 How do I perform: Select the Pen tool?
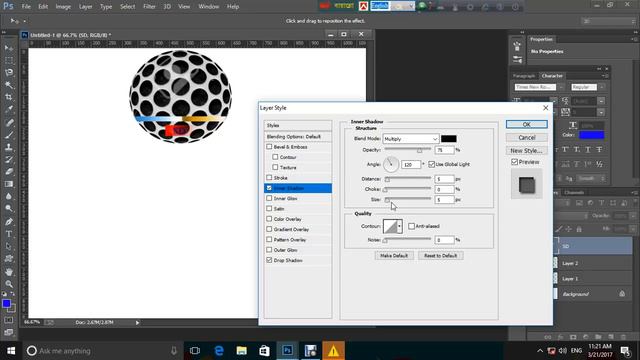point(9,222)
